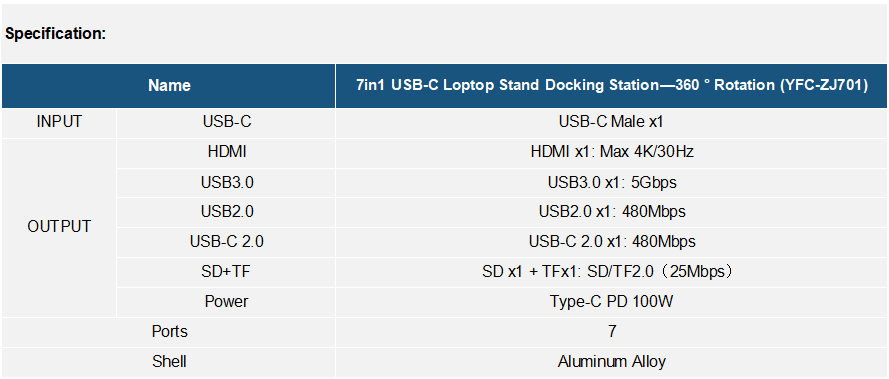Screen dimensions: 889x379
Task: Click the Specification heading text
Action: [56, 33]
